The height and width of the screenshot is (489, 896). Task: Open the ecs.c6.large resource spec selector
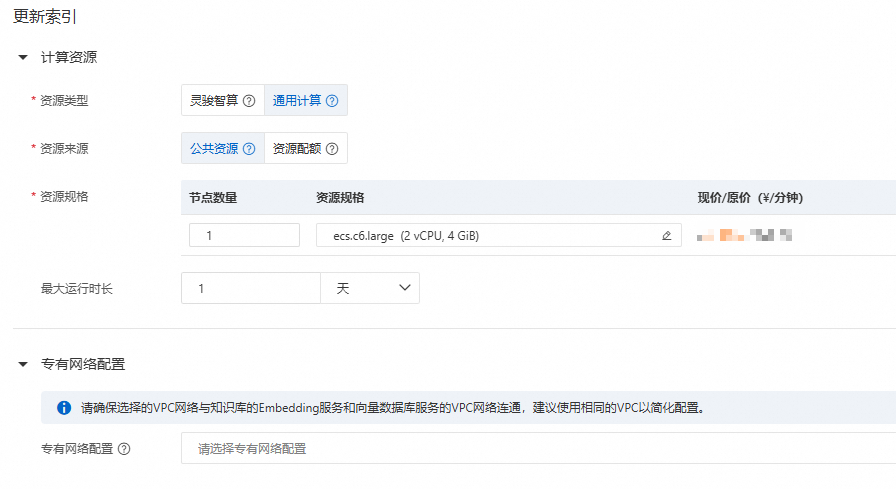tap(499, 235)
